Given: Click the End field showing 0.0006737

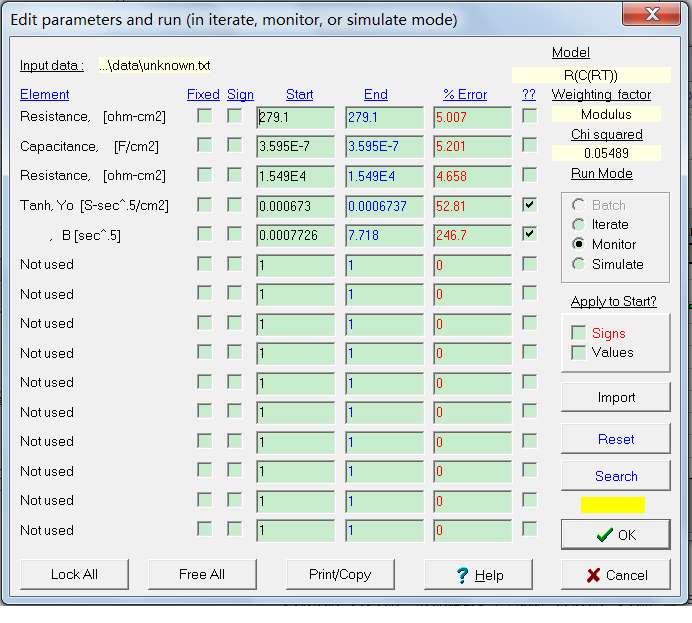Looking at the screenshot, I should pyautogui.click(x=384, y=206).
